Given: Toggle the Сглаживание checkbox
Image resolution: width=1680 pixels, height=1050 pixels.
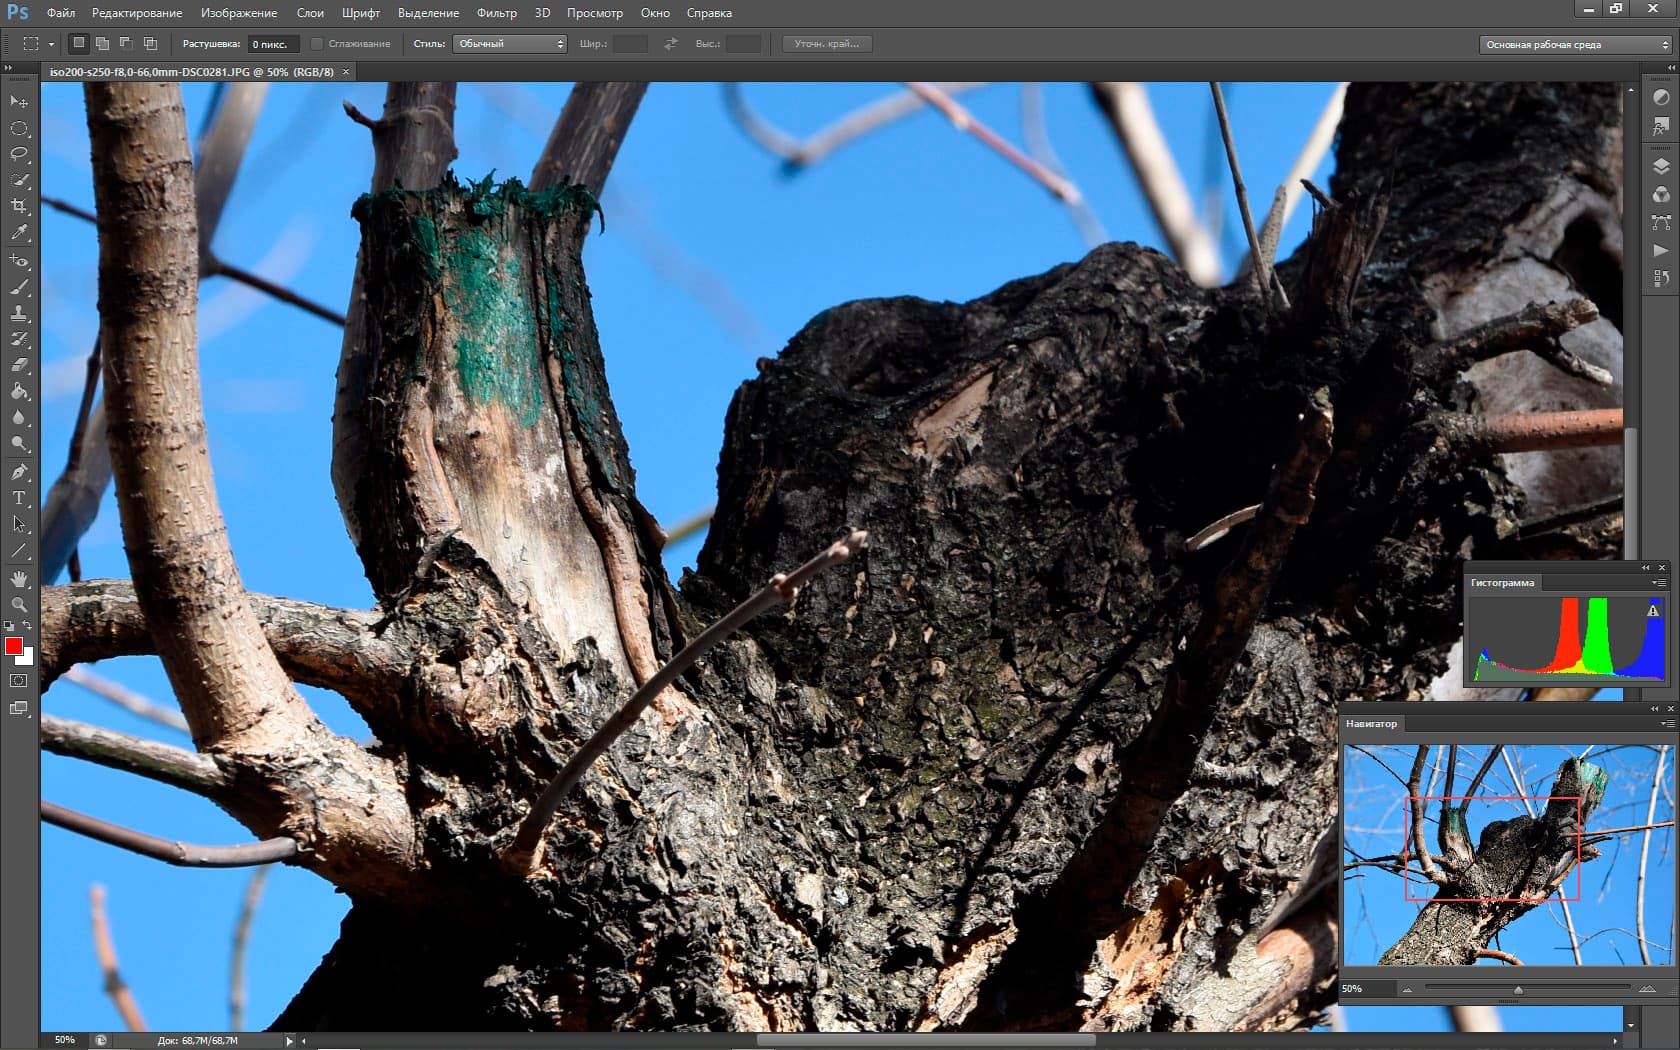Looking at the screenshot, I should coord(317,44).
